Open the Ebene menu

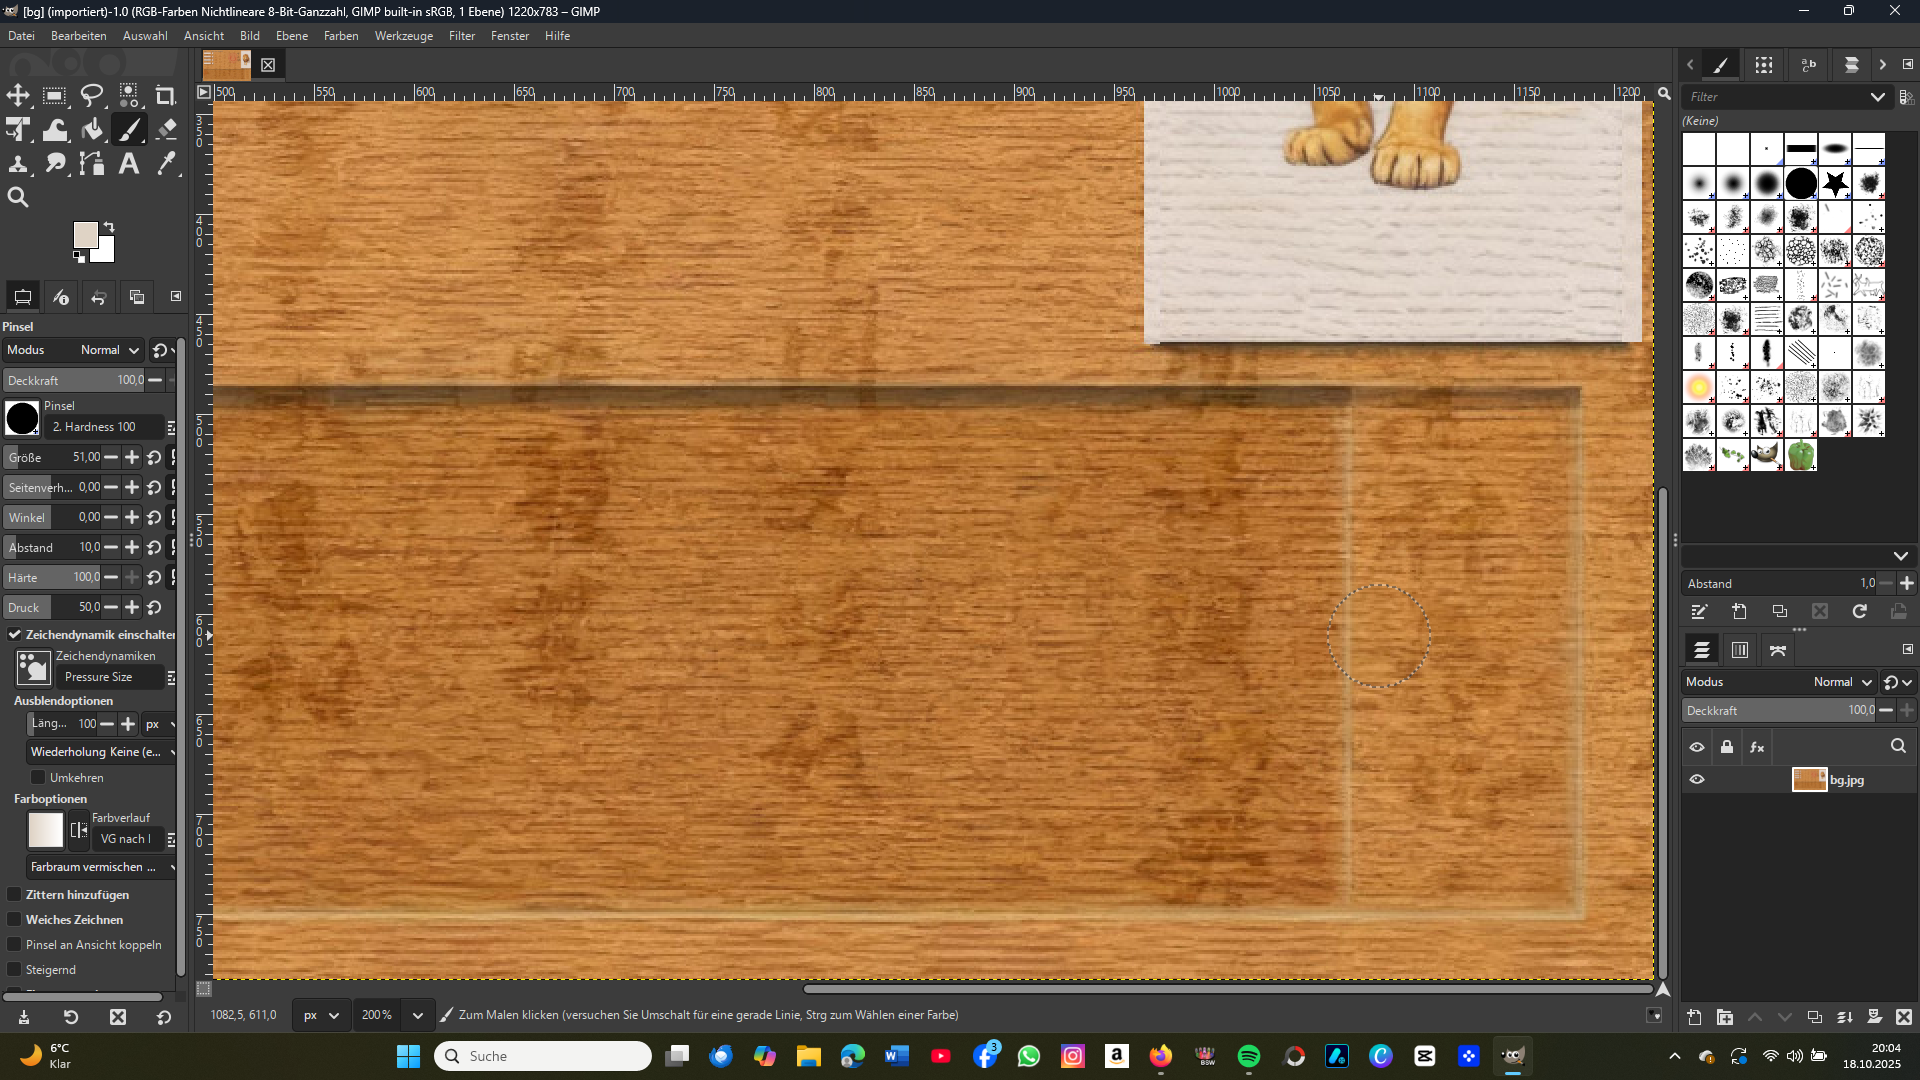[291, 36]
